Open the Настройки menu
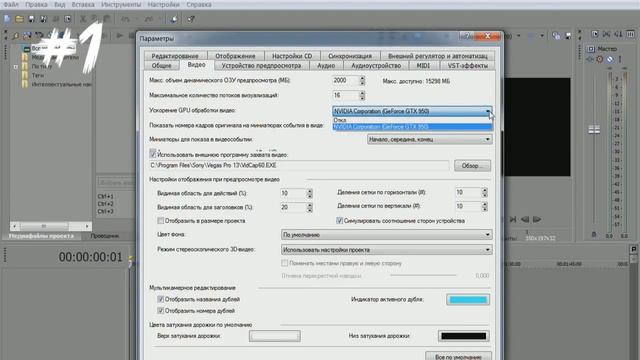The image size is (640, 360). (x=163, y=4)
